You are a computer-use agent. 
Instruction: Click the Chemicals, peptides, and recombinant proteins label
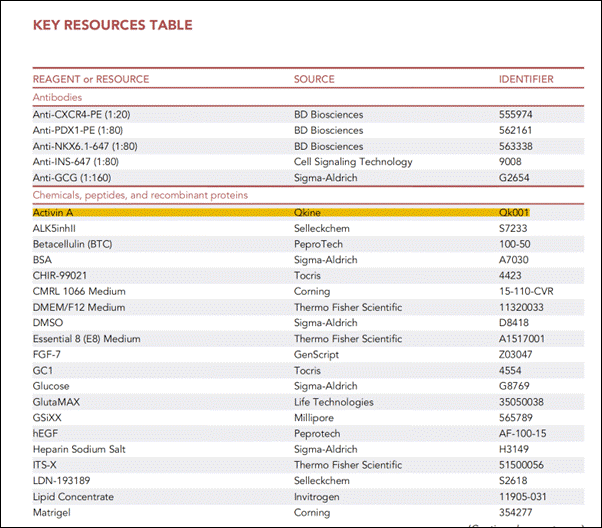pos(141,195)
